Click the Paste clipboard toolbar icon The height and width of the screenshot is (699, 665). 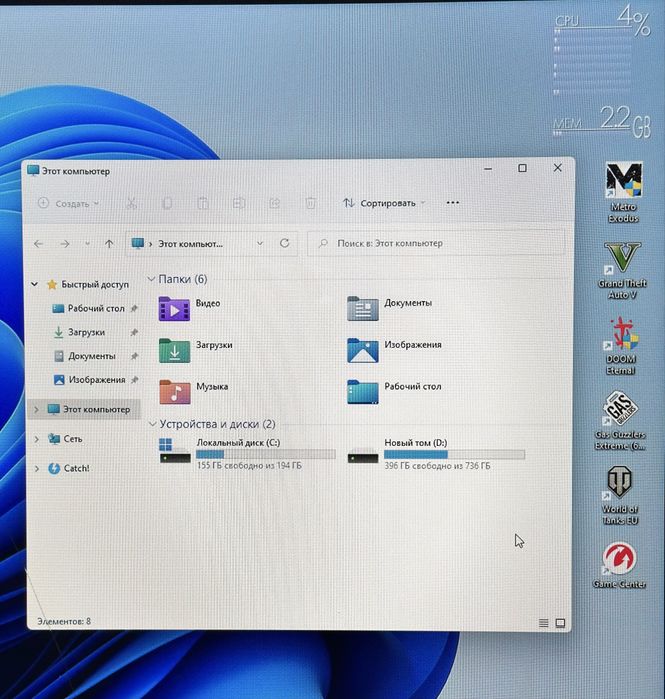click(203, 204)
